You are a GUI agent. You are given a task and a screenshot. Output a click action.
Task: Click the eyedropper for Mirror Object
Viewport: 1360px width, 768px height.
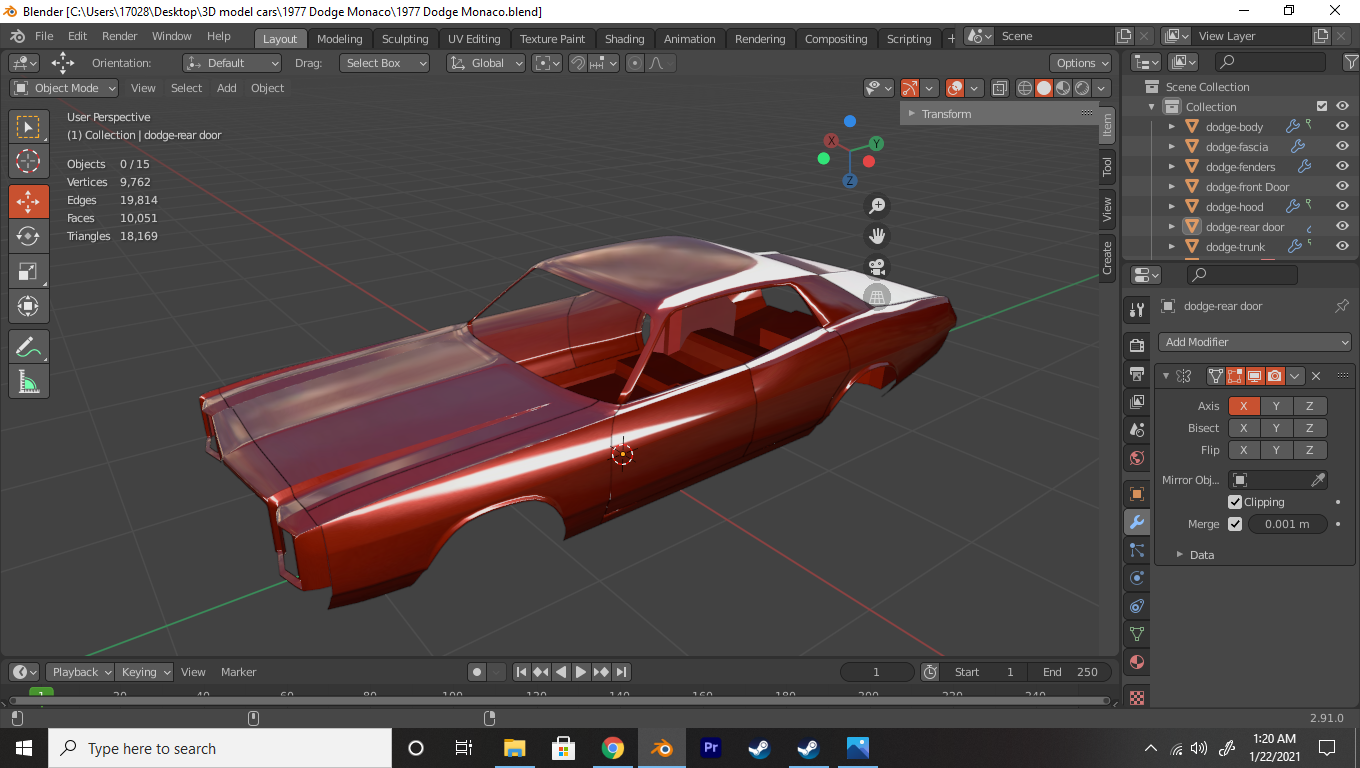(x=1318, y=480)
